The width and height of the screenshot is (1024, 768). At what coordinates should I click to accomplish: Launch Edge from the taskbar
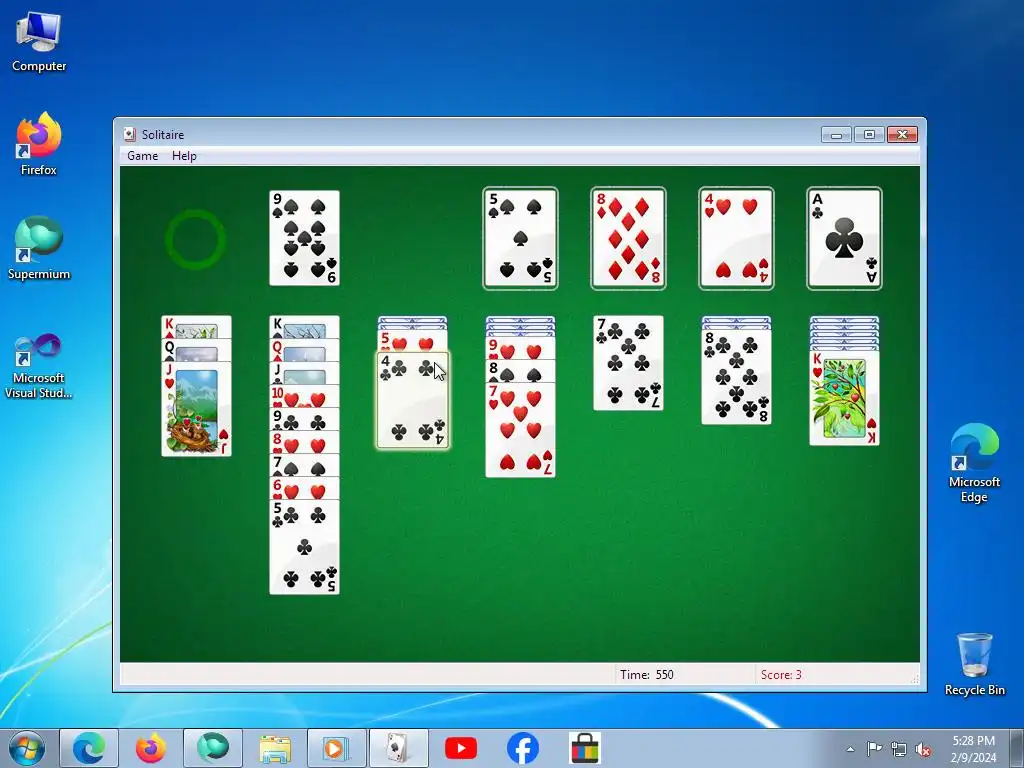coord(89,748)
